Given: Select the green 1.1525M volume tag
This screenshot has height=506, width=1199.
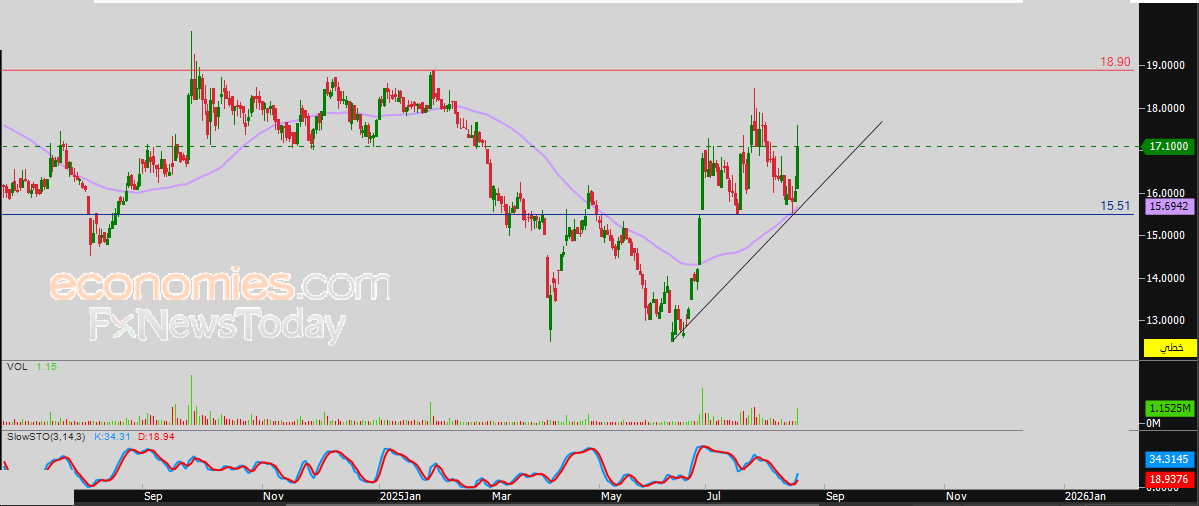Looking at the screenshot, I should [x=1169, y=409].
